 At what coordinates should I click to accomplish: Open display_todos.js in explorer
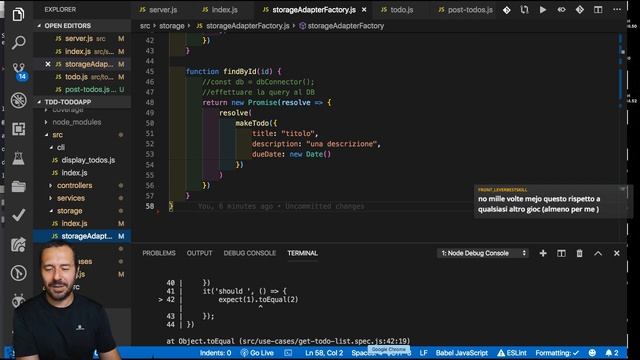pyautogui.click(x=88, y=160)
